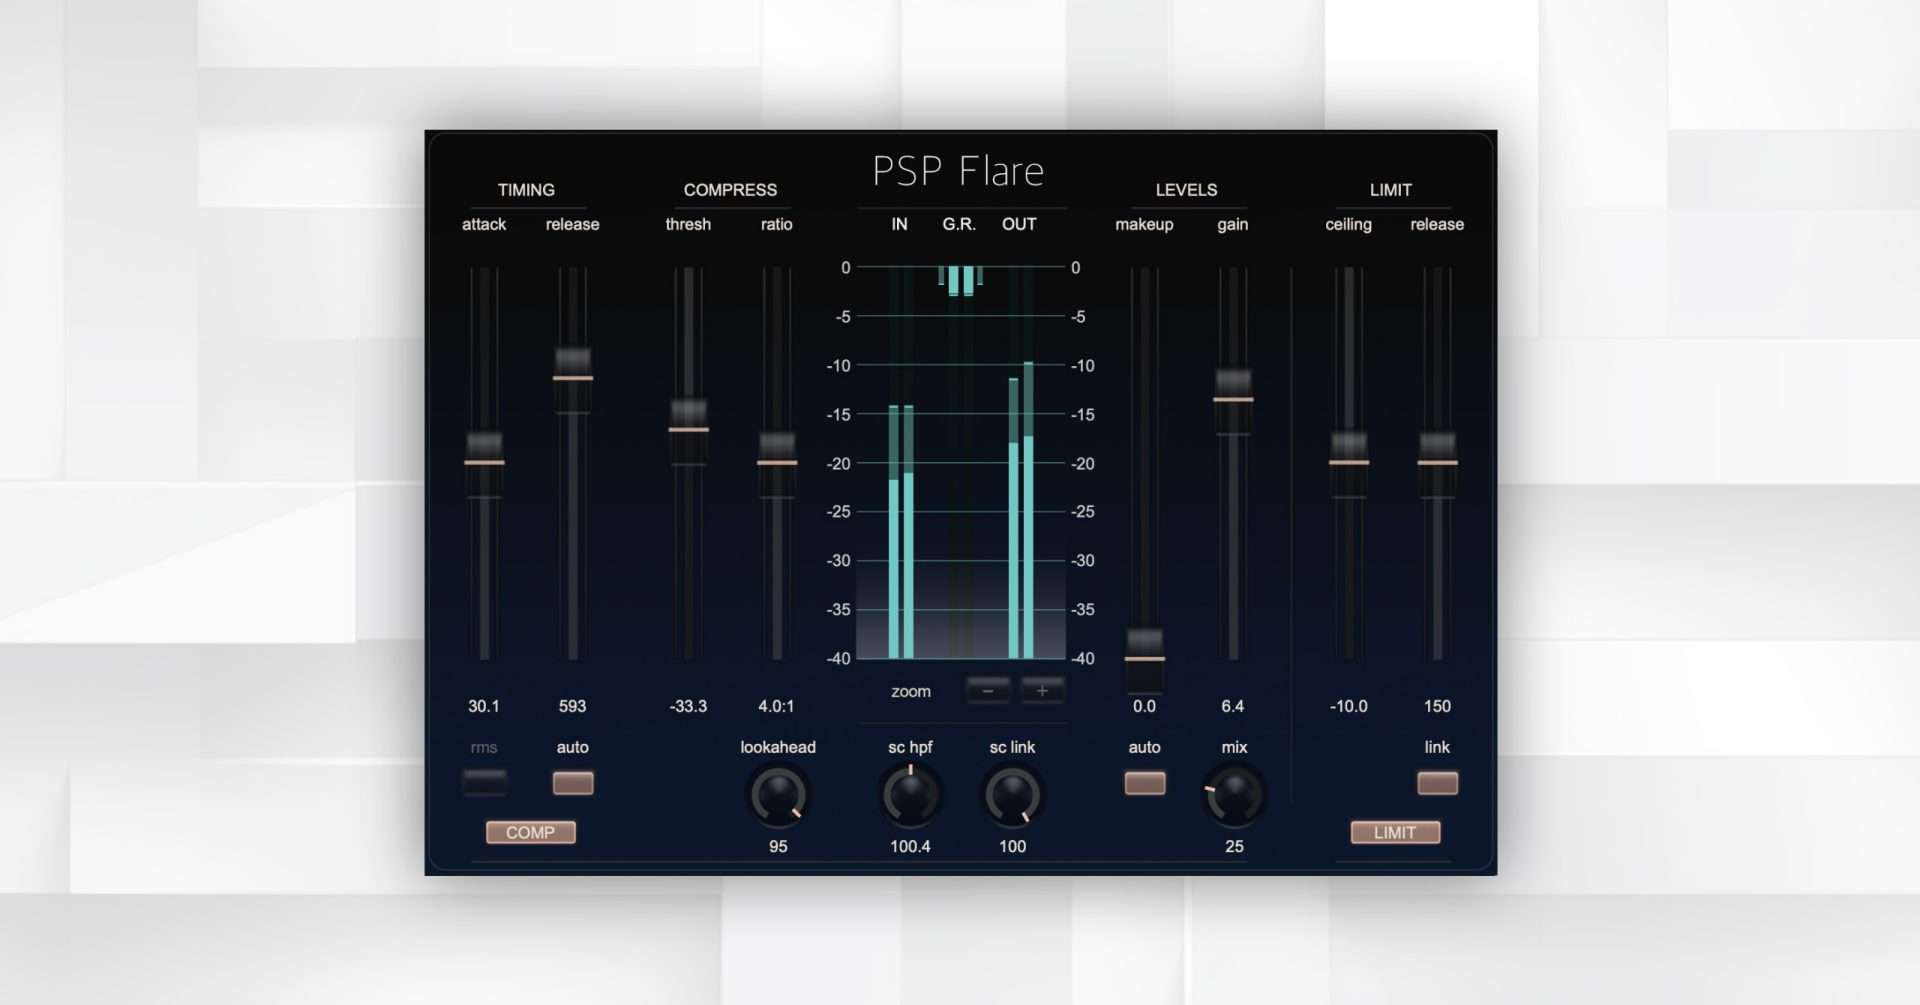This screenshot has width=1920, height=1005.
Task: Click the lookahead knob
Action: [778, 796]
